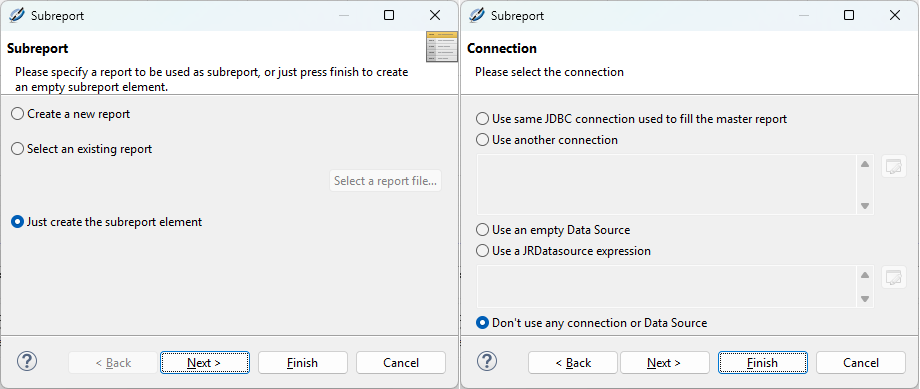Click down arrow of connection expression box
The image size is (920, 389).
pyautogui.click(x=865, y=206)
